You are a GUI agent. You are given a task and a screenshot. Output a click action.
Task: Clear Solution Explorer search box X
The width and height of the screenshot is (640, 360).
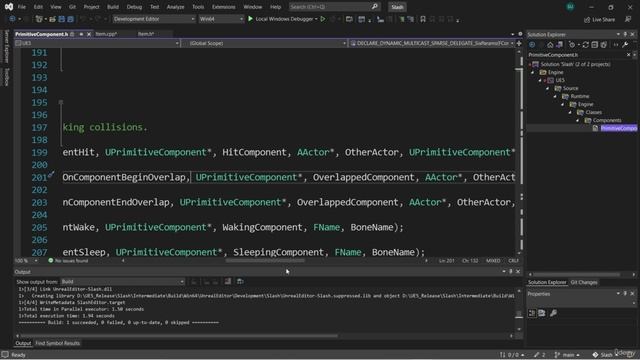coord(629,55)
